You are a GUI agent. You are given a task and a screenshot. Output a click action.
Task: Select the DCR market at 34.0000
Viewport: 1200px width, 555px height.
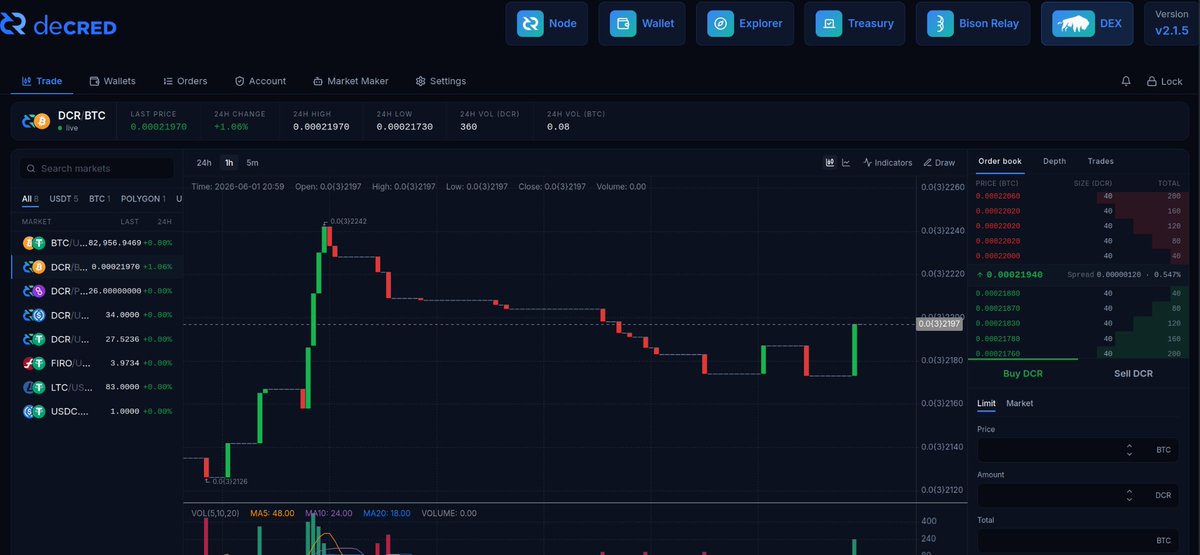point(97,315)
